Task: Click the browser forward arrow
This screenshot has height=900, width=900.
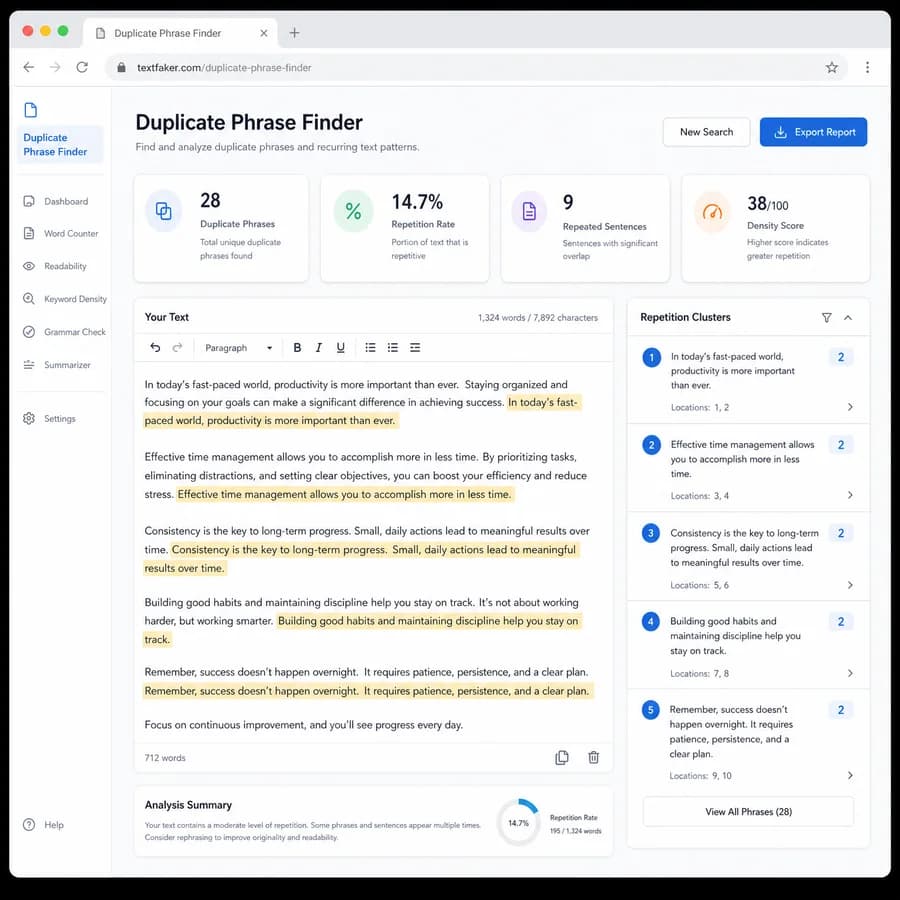Action: 55,67
